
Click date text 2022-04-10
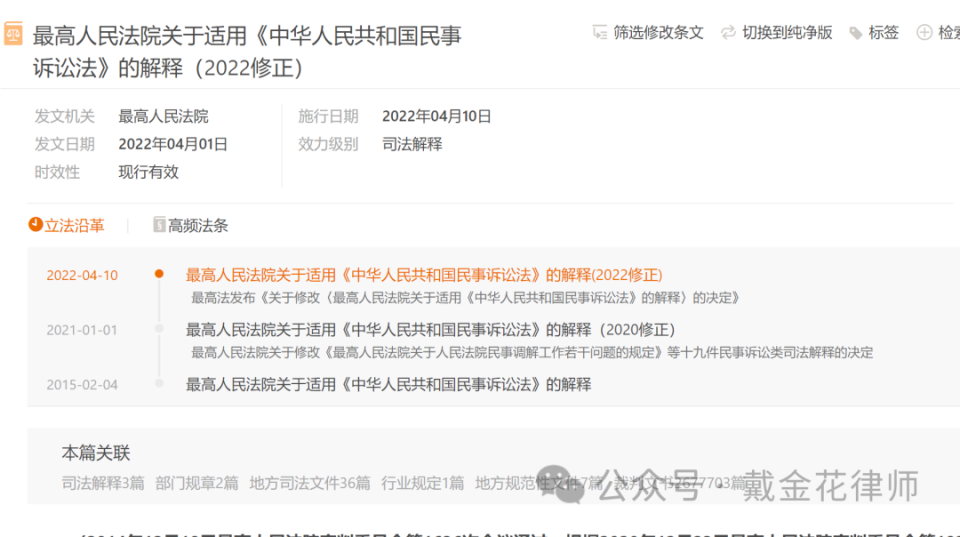[82, 276]
